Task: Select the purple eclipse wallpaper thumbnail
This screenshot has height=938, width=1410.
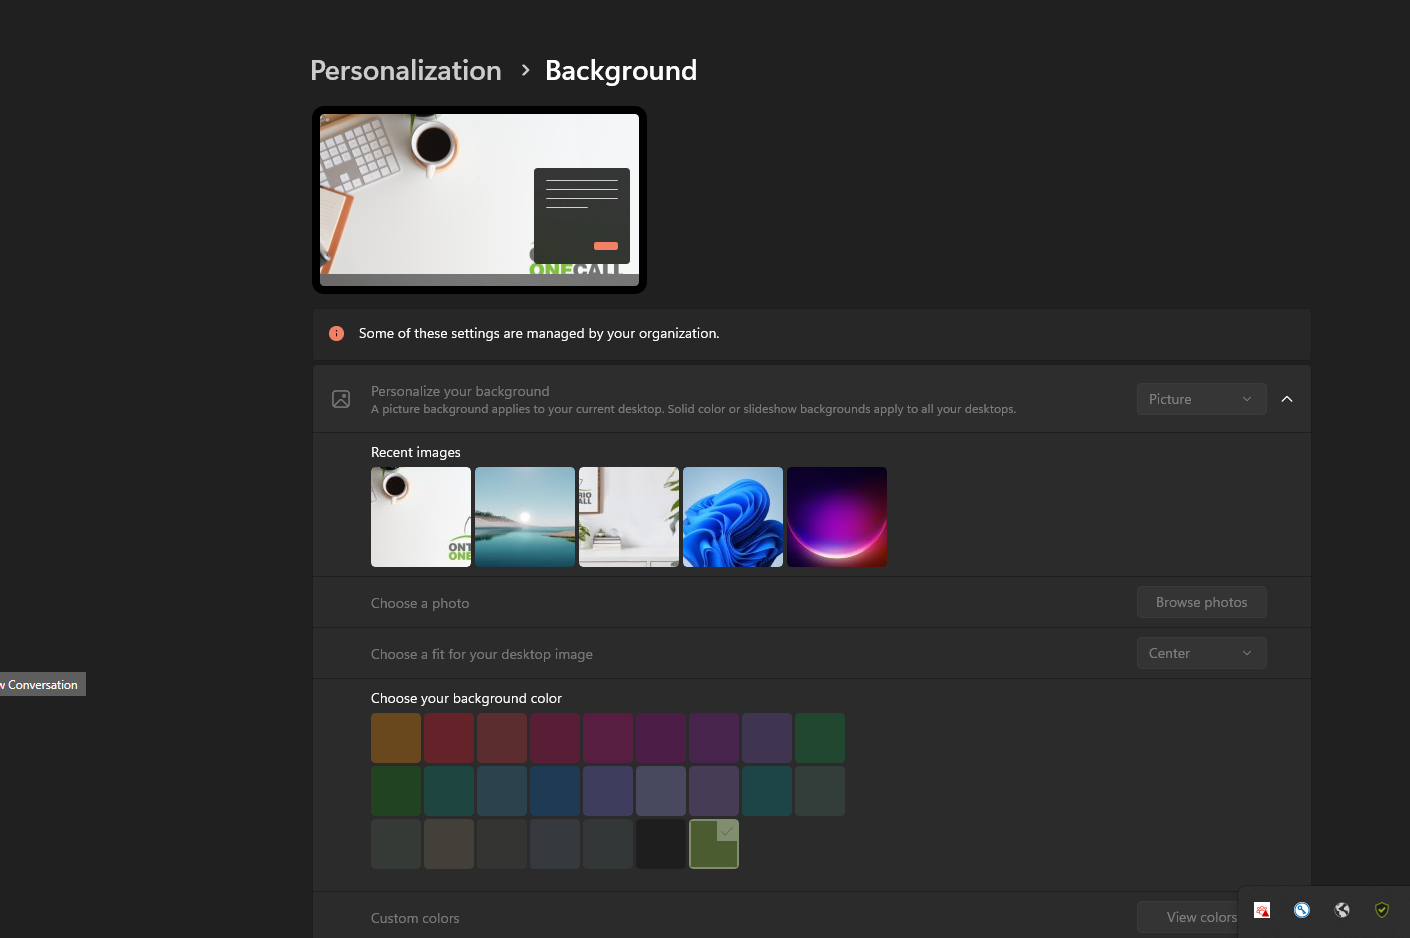Action: coord(837,516)
